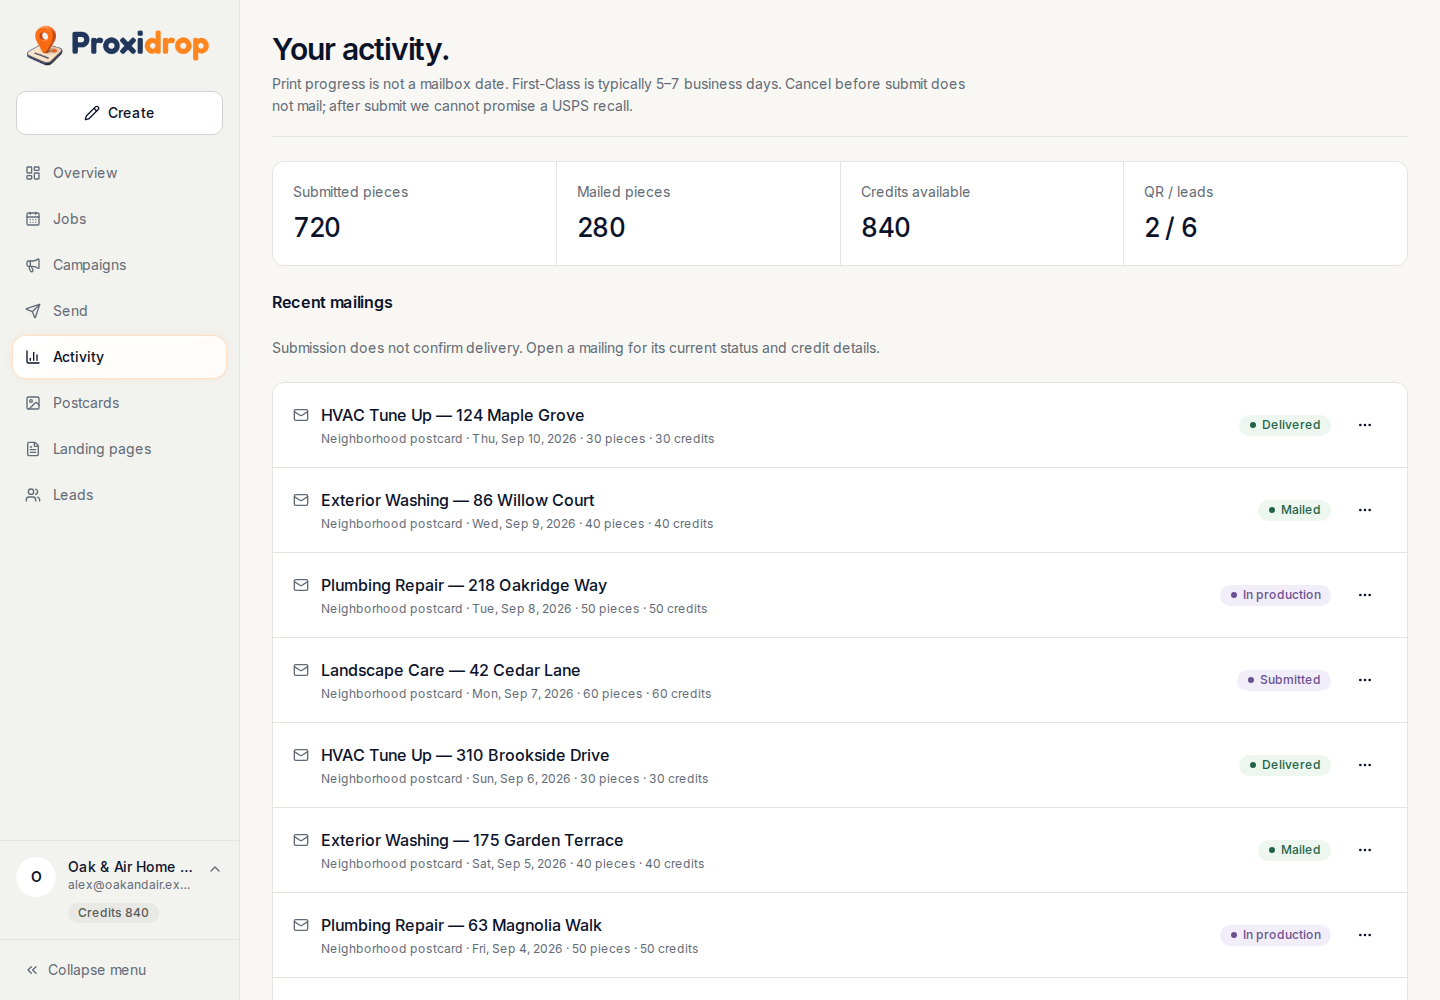The image size is (1440, 1000).
Task: Click the Proxidrop logo
Action: (118, 45)
